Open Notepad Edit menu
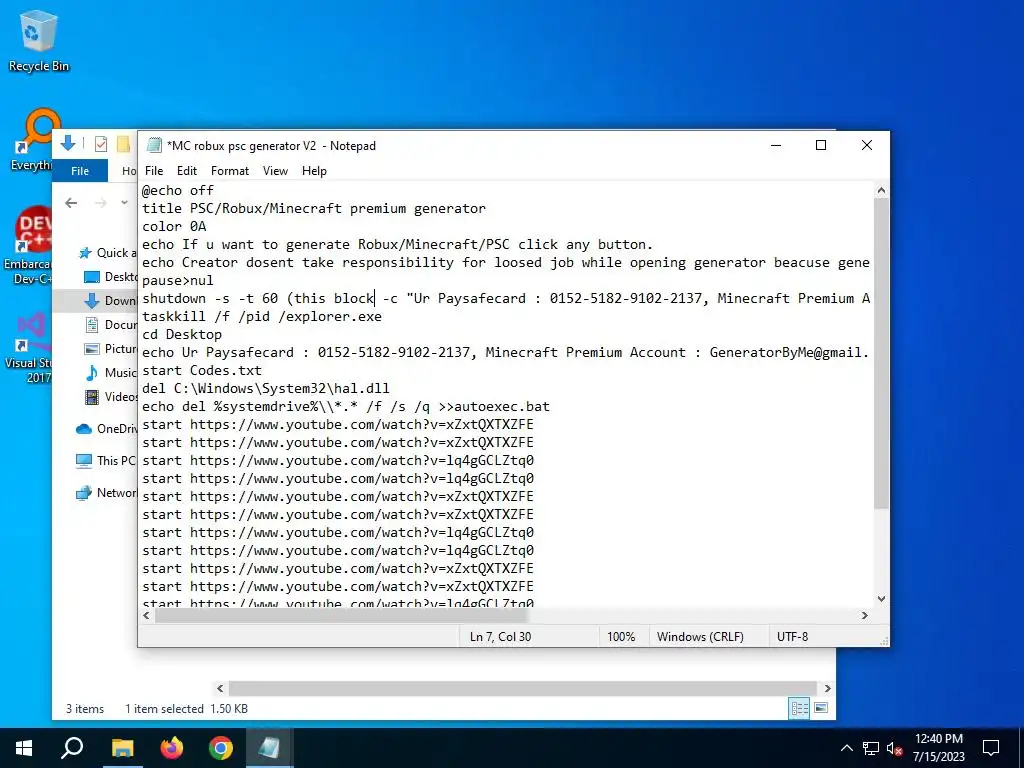Image resolution: width=1024 pixels, height=768 pixels. tap(187, 170)
